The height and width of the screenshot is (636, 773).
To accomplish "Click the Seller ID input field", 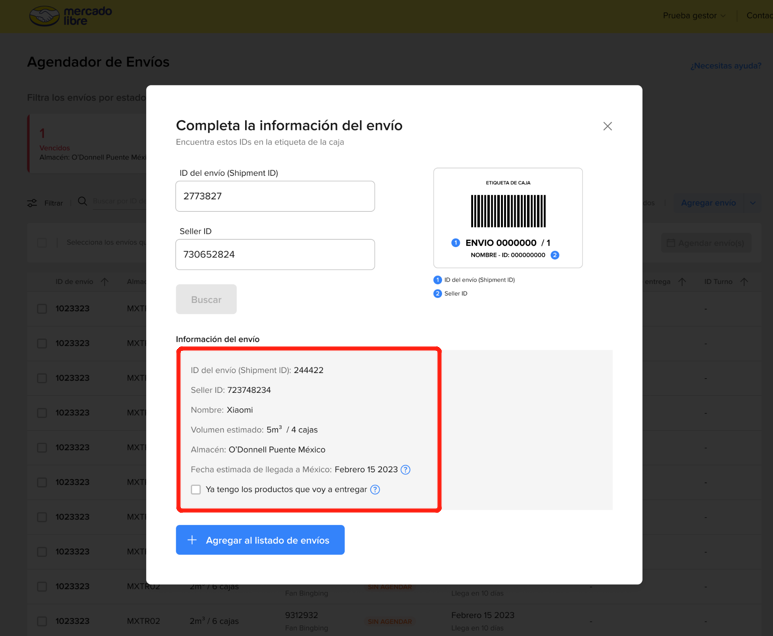I will [275, 254].
